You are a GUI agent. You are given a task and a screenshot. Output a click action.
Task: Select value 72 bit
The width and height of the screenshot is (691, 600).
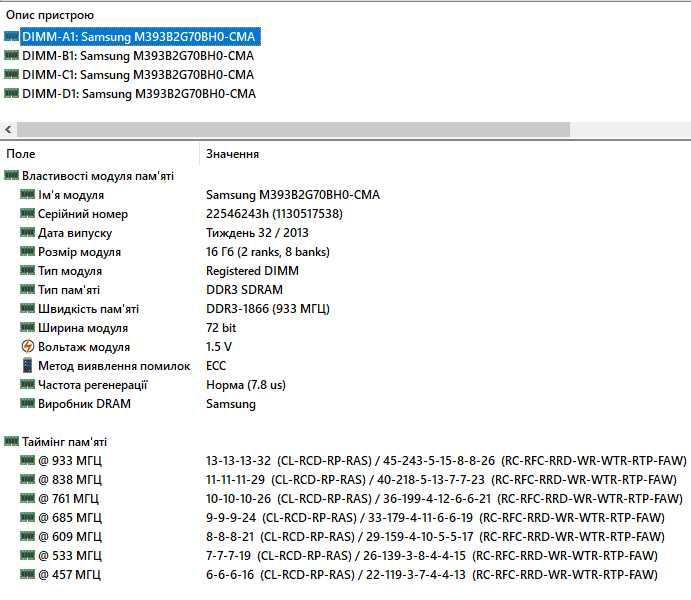click(221, 328)
